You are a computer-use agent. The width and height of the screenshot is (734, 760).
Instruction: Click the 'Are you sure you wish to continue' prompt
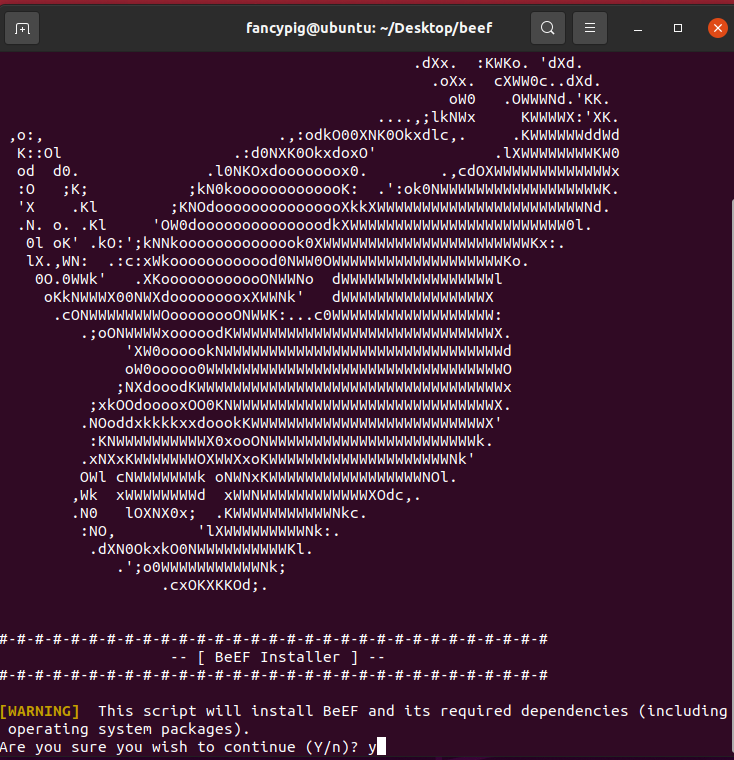[x=179, y=747]
